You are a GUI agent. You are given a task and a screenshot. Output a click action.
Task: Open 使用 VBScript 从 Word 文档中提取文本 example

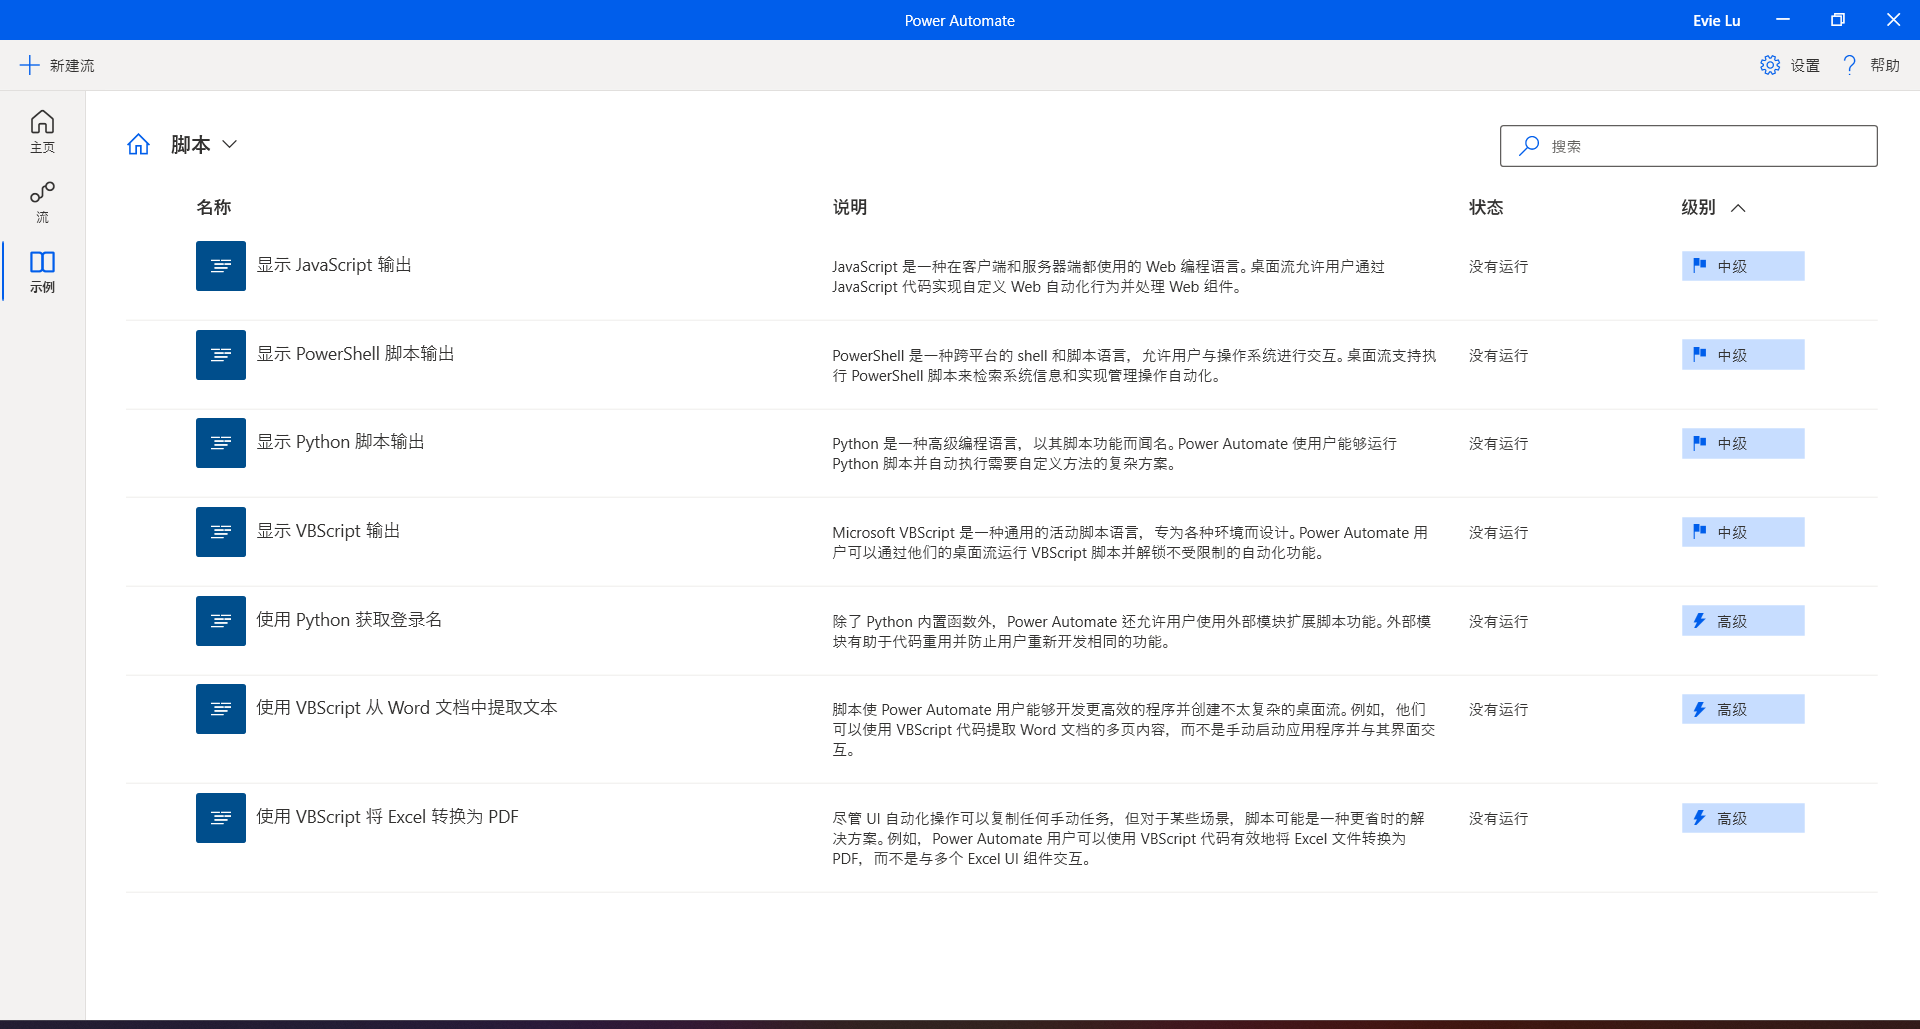point(406,708)
